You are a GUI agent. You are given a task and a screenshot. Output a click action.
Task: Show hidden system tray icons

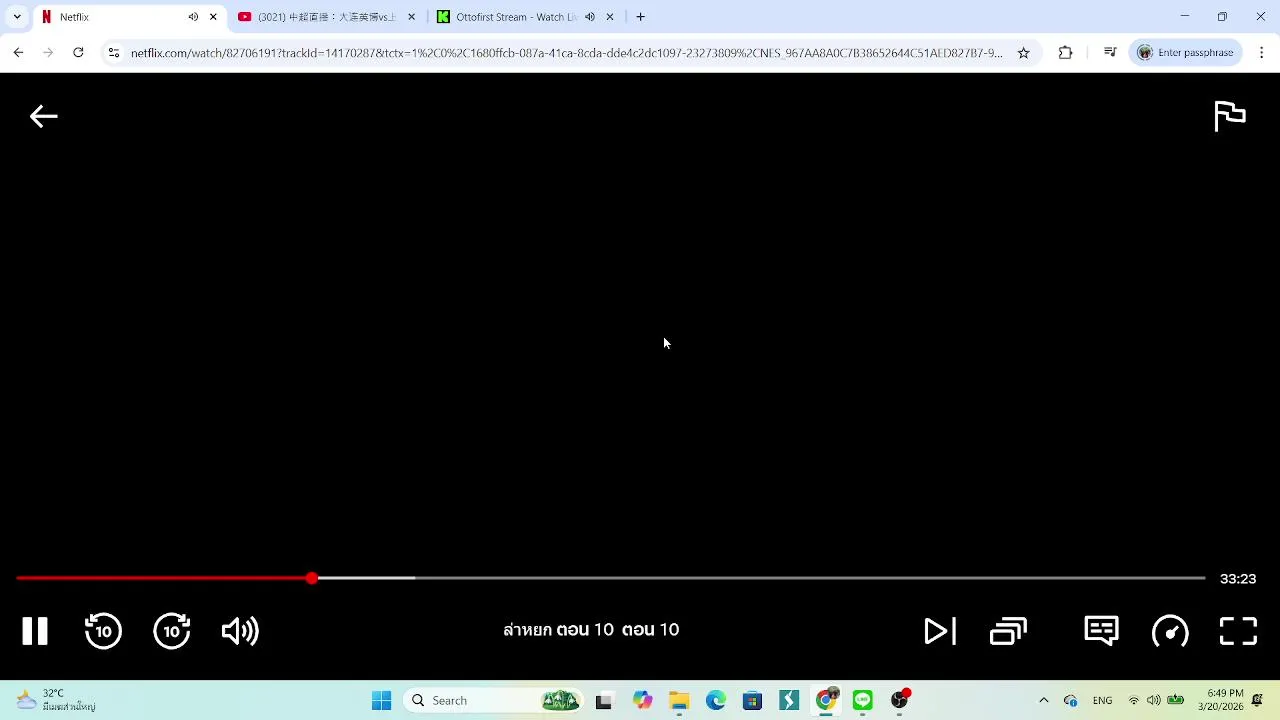tap(1044, 701)
